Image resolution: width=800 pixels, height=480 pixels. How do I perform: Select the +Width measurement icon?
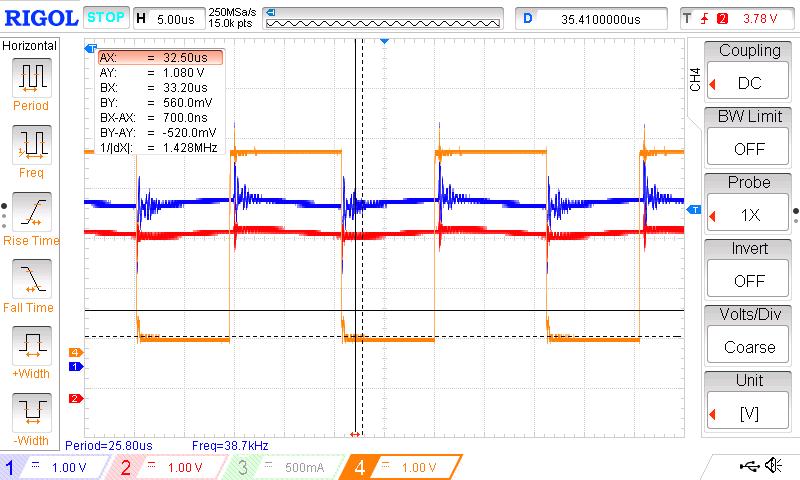click(x=32, y=345)
